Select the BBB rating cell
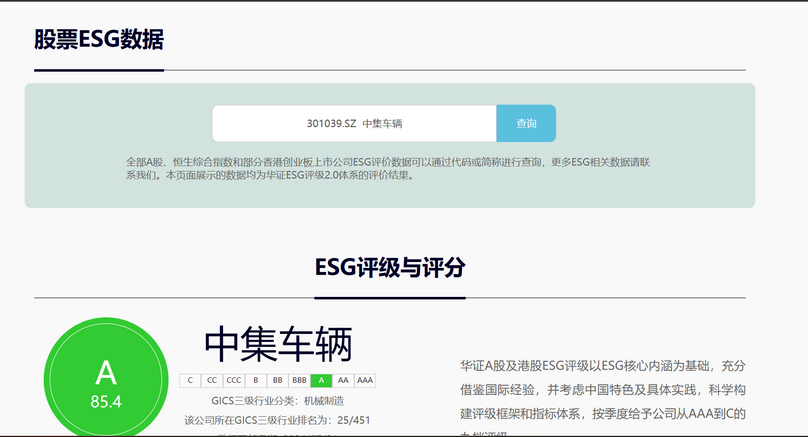The width and height of the screenshot is (808, 437). coord(299,380)
